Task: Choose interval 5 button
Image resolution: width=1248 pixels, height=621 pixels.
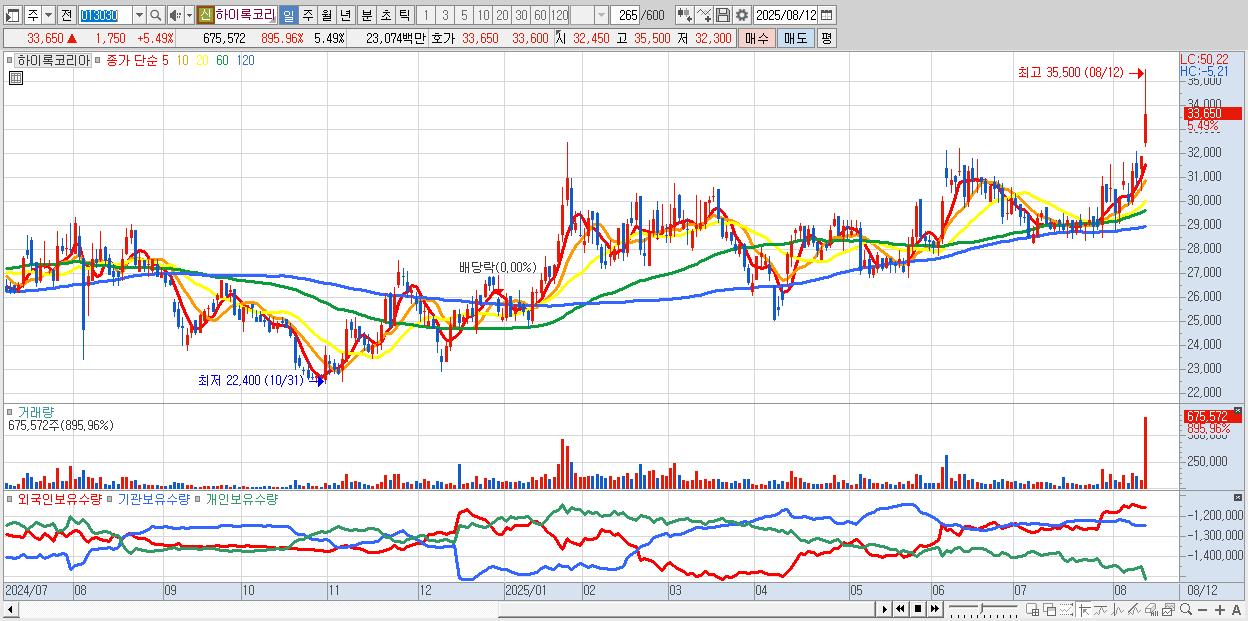Action: (464, 15)
